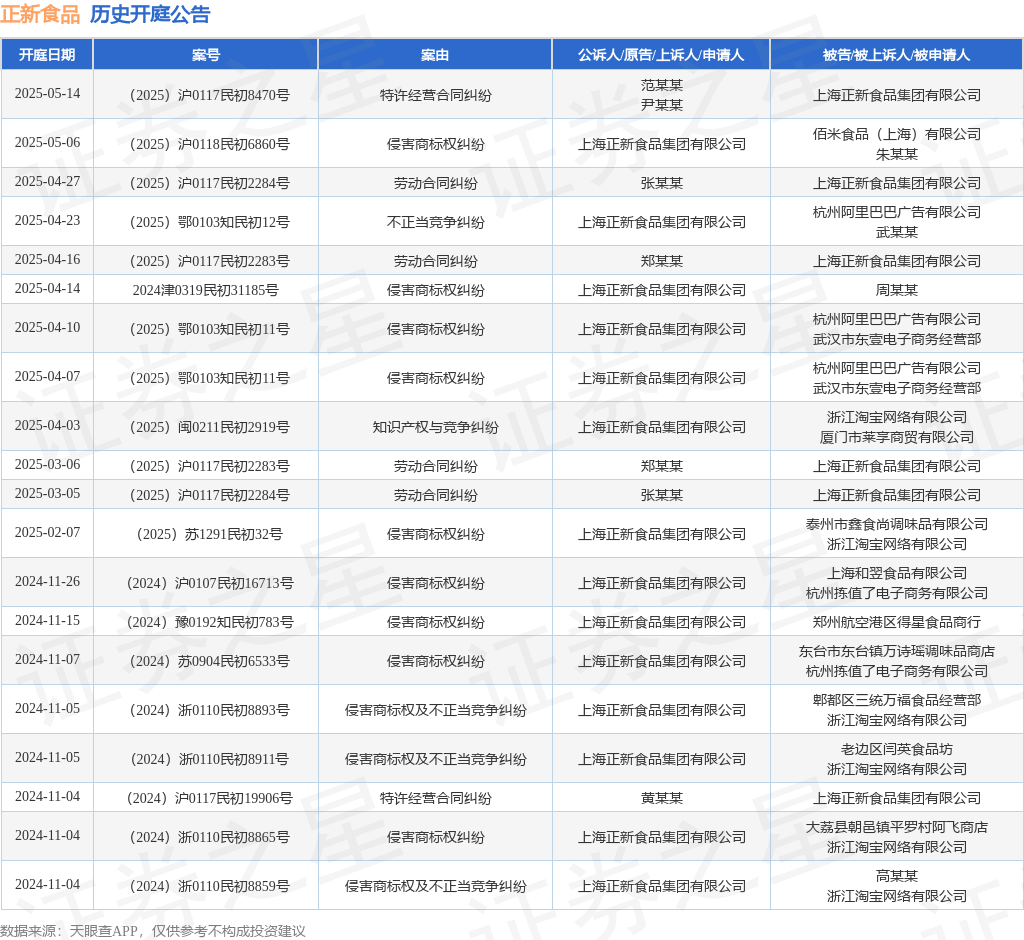Click the date cell 2025-05-06
The width and height of the screenshot is (1024, 940).
47,142
